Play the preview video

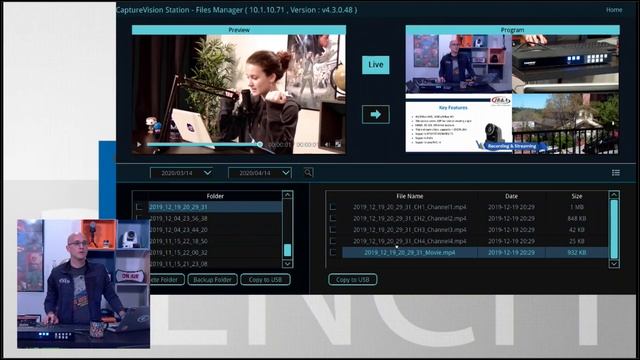[x=139, y=144]
